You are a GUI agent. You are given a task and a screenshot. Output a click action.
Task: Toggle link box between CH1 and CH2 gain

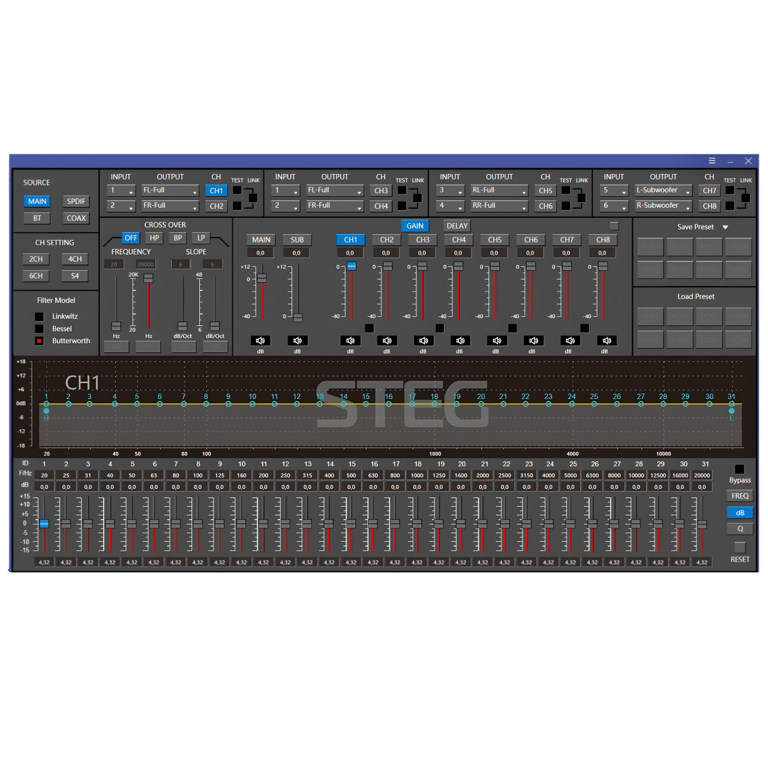(369, 328)
